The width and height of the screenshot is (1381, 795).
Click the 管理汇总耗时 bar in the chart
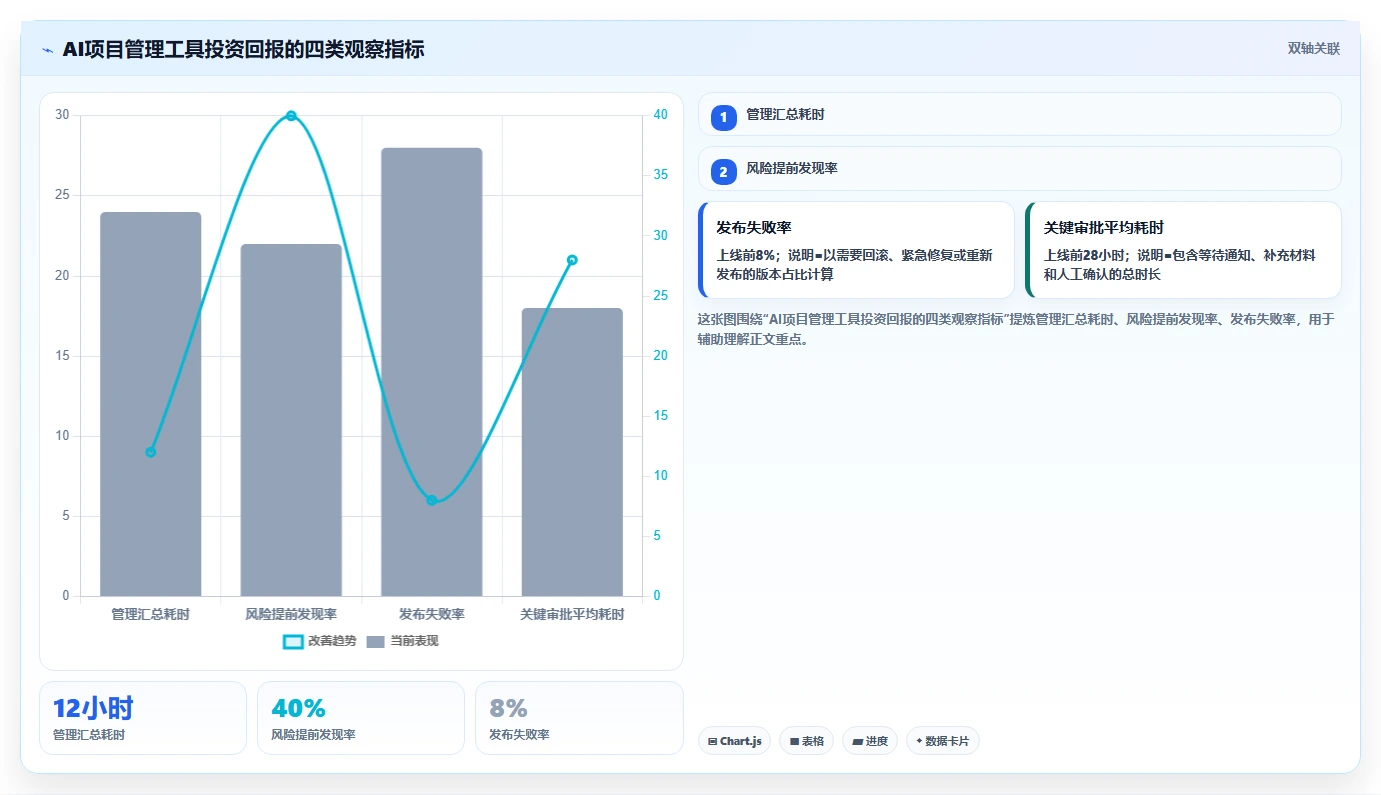[151, 404]
